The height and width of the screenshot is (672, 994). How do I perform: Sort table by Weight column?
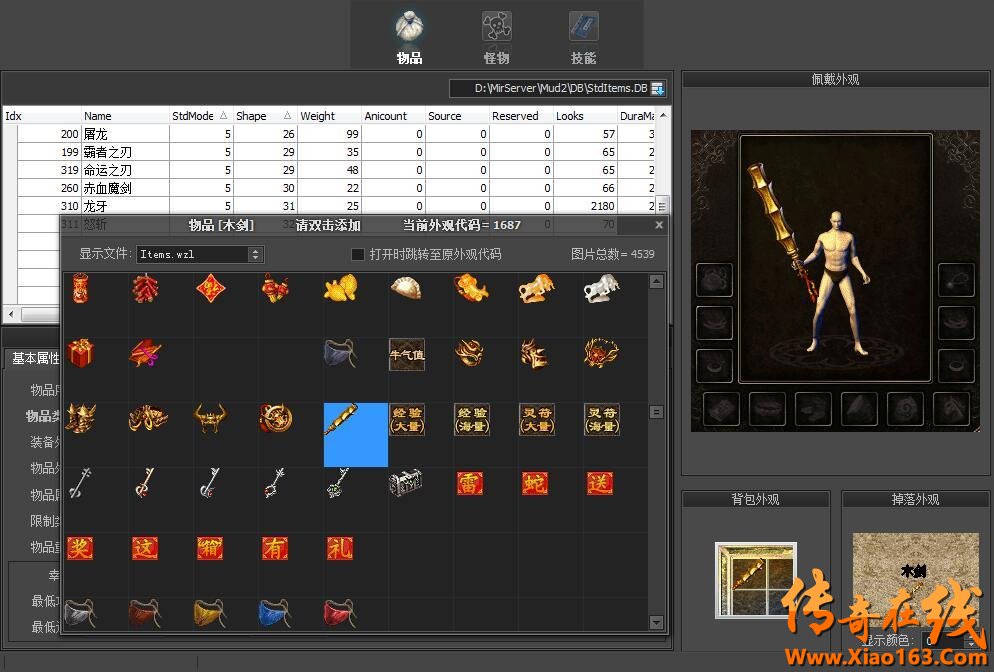[x=329, y=116]
